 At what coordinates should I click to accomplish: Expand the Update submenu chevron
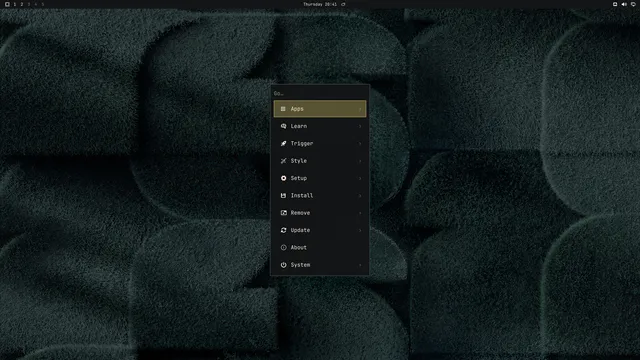tap(360, 230)
